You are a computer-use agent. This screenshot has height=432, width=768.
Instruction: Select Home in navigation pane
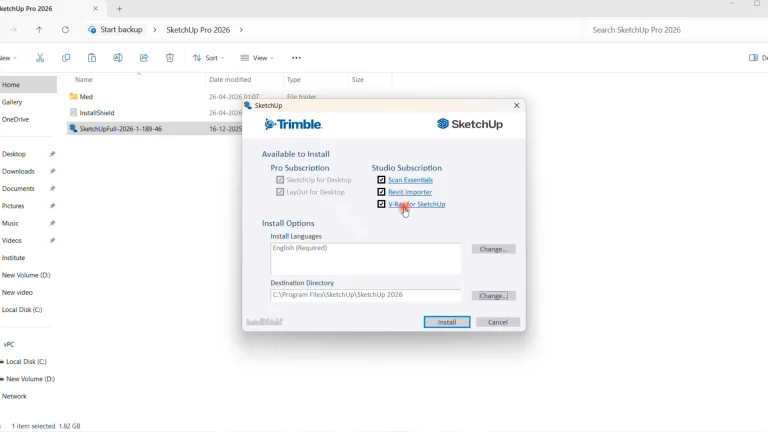pos(28,85)
